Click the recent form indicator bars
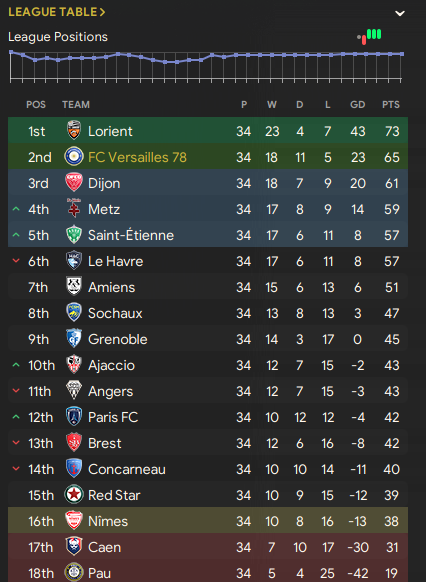This screenshot has width=426, height=582. [x=370, y=36]
